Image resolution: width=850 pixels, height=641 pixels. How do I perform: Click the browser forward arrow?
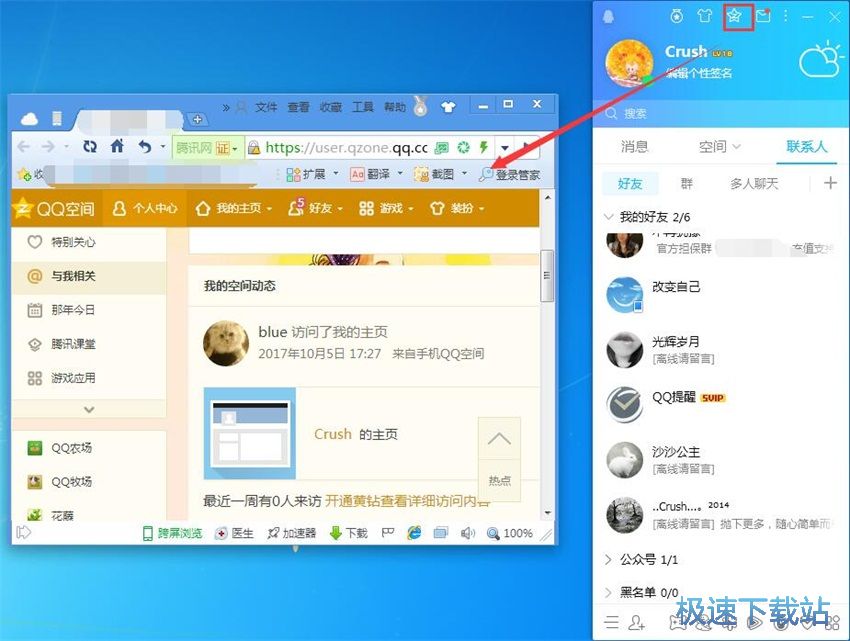point(48,146)
